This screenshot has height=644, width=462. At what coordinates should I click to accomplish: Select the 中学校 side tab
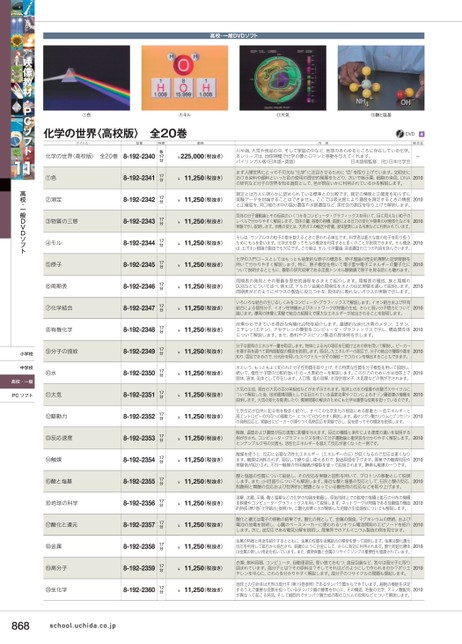tap(23, 368)
